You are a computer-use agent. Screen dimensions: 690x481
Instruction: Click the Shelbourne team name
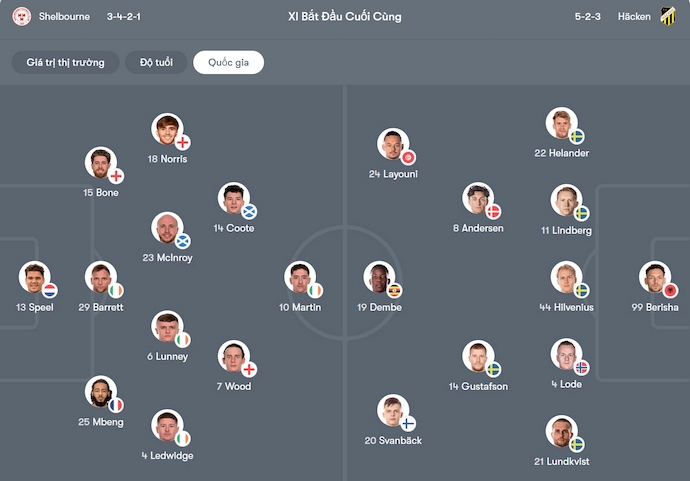coord(64,16)
